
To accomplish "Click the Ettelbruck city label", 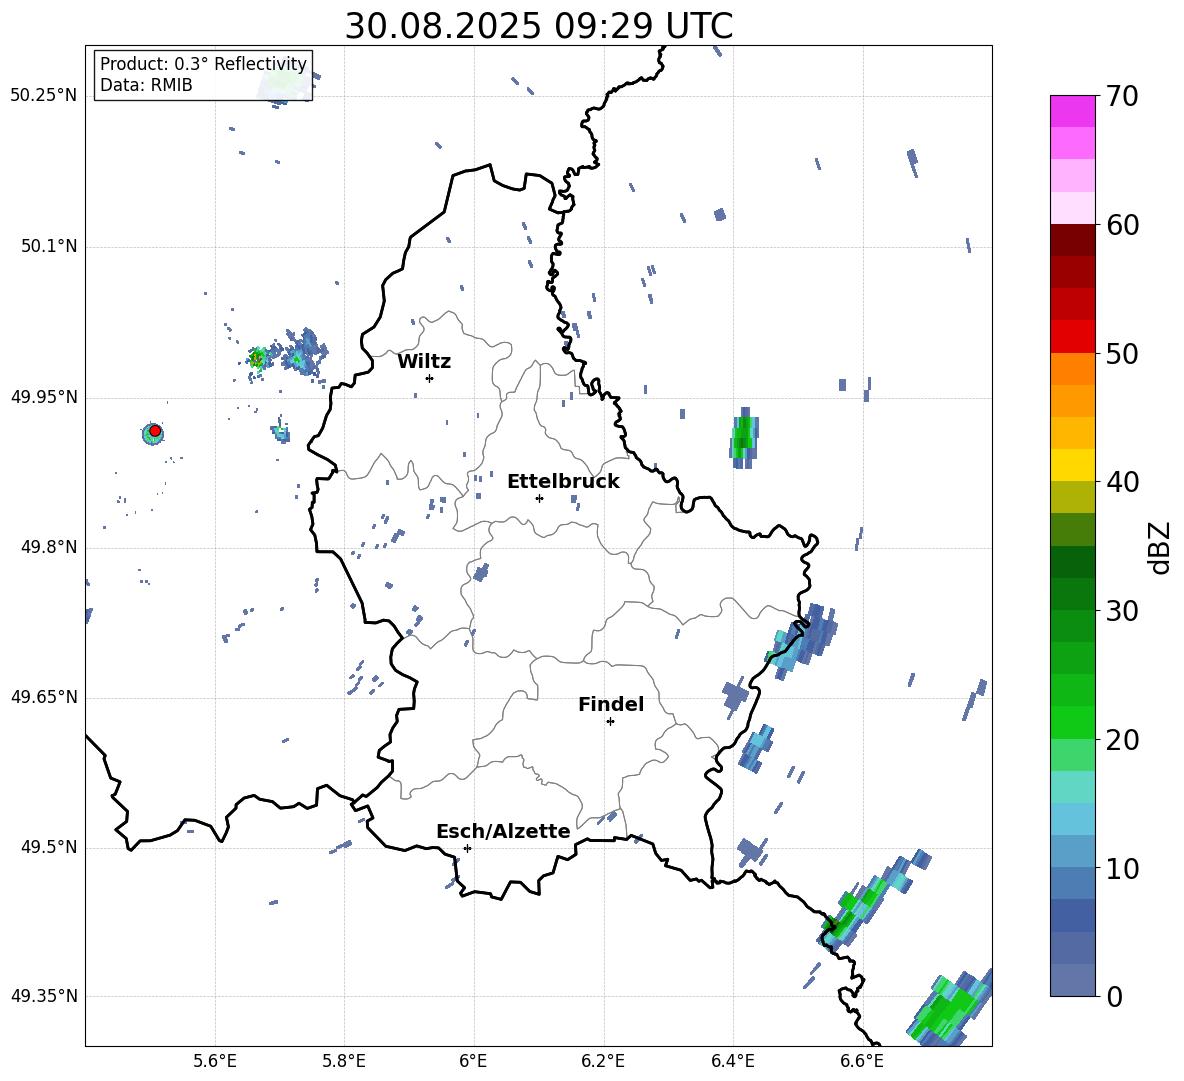I will 563,482.
